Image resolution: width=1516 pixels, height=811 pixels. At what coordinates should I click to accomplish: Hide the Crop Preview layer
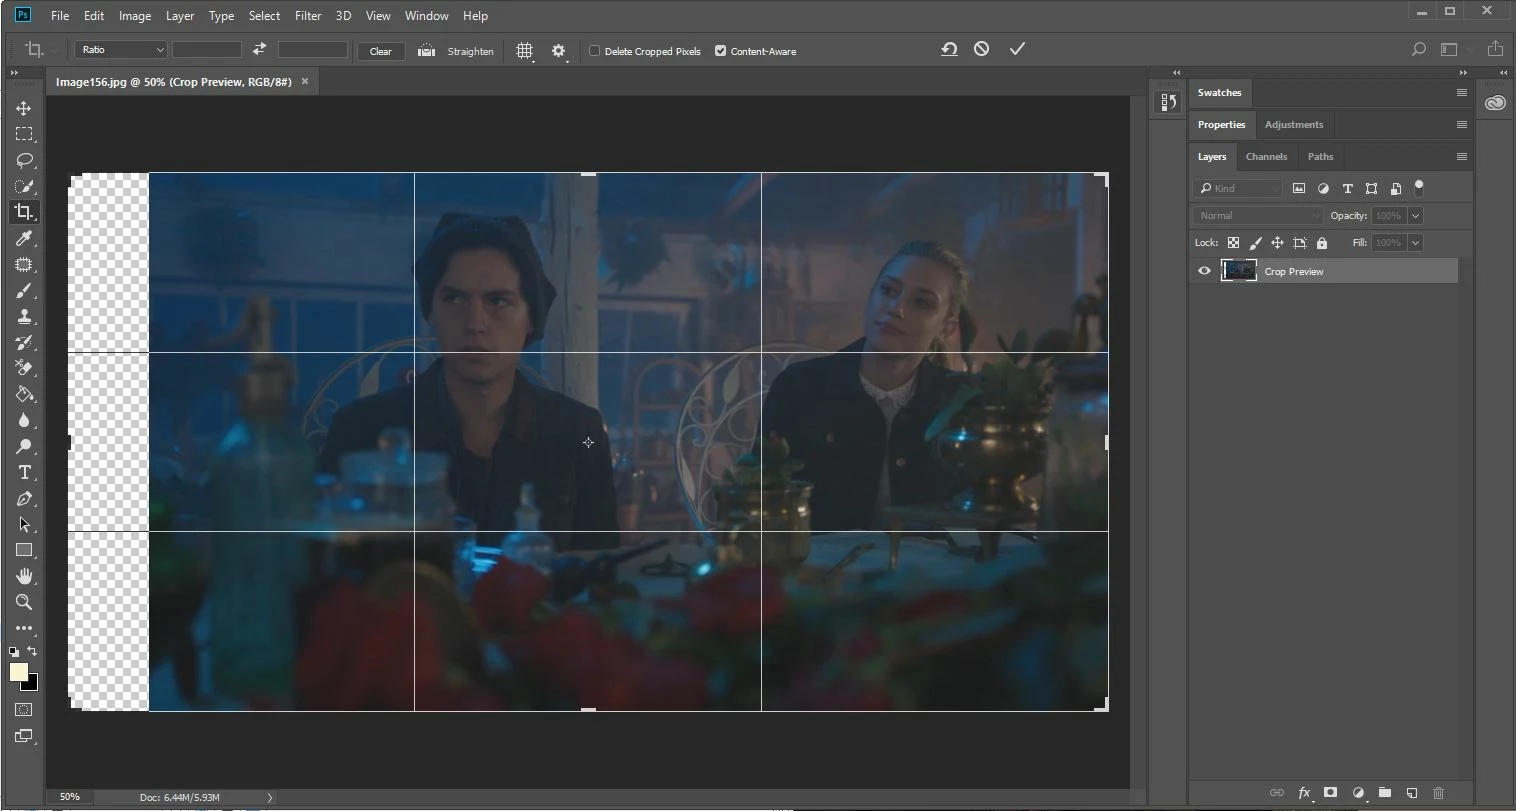(x=1204, y=271)
